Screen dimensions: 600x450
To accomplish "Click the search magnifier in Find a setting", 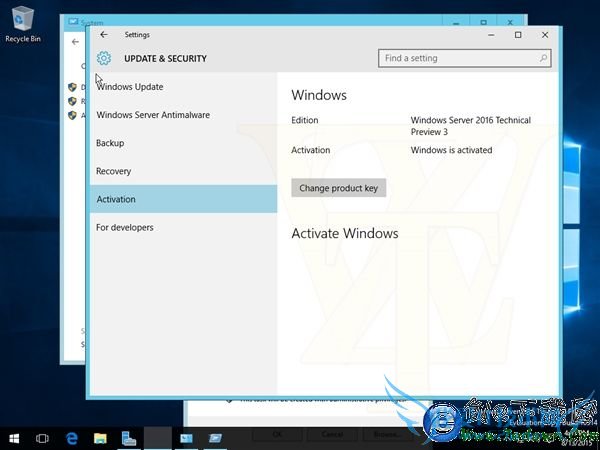I will [543, 58].
